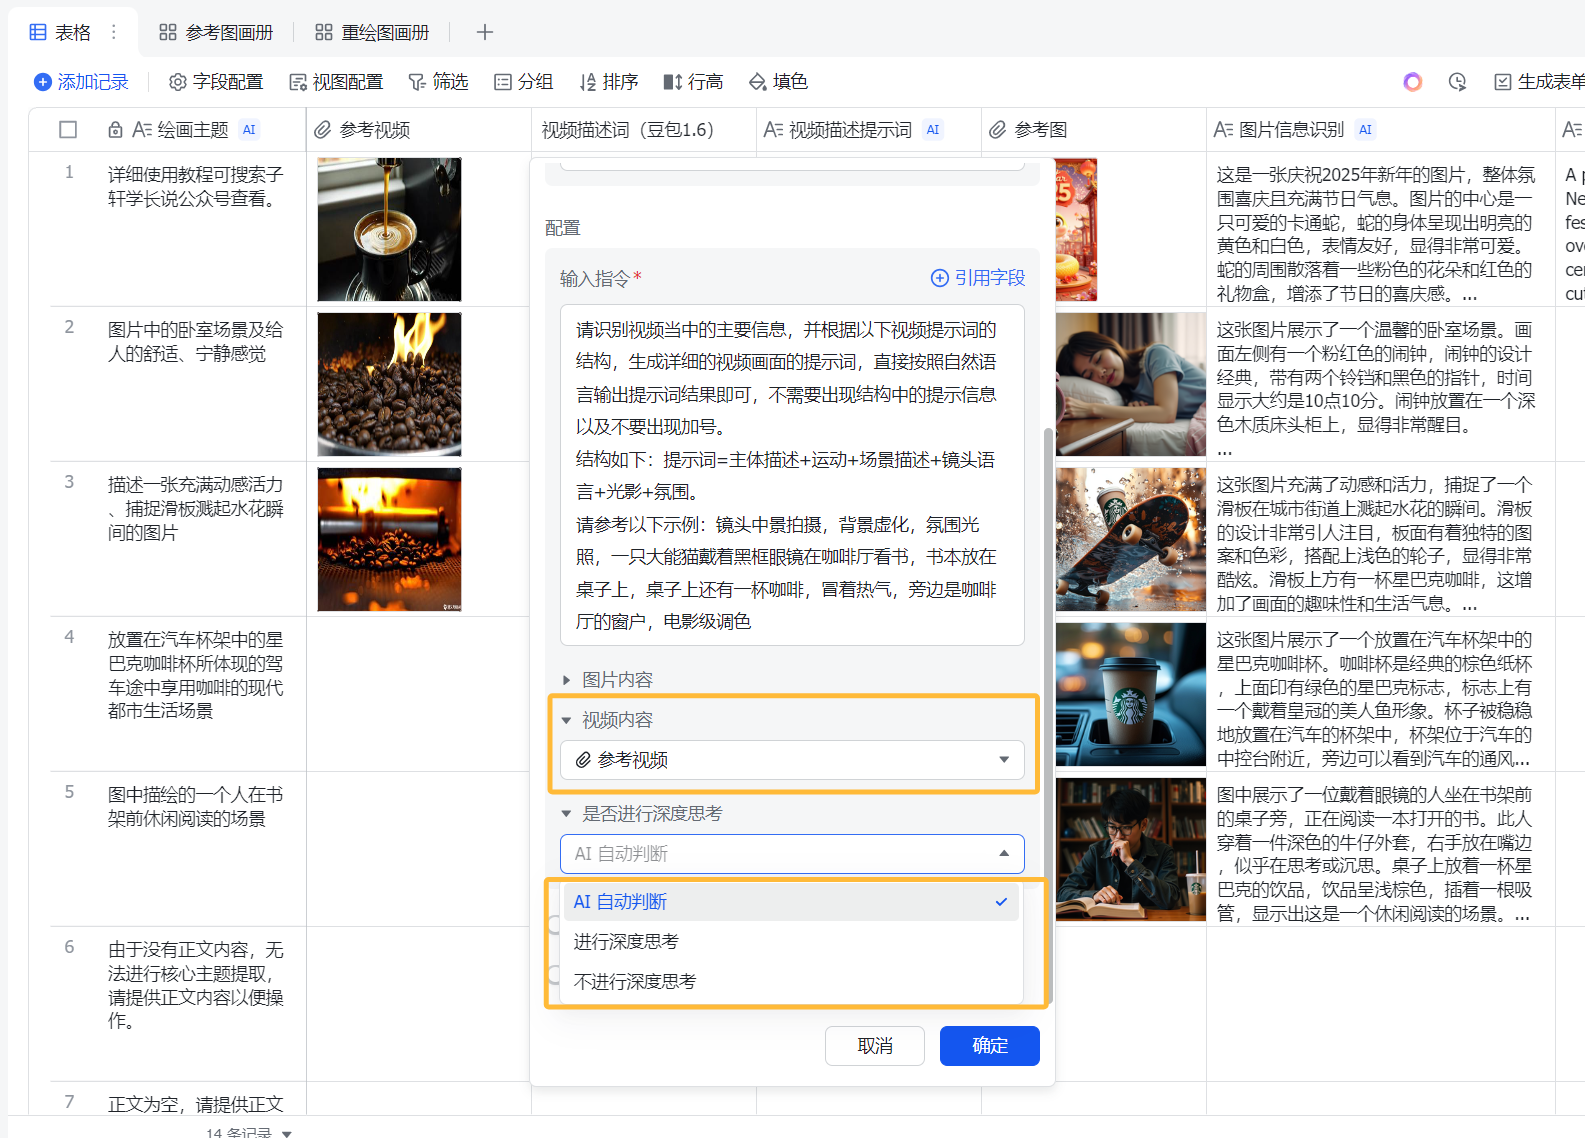Open the 筛选 filter tool
The height and width of the screenshot is (1138, 1585).
coord(438,82)
